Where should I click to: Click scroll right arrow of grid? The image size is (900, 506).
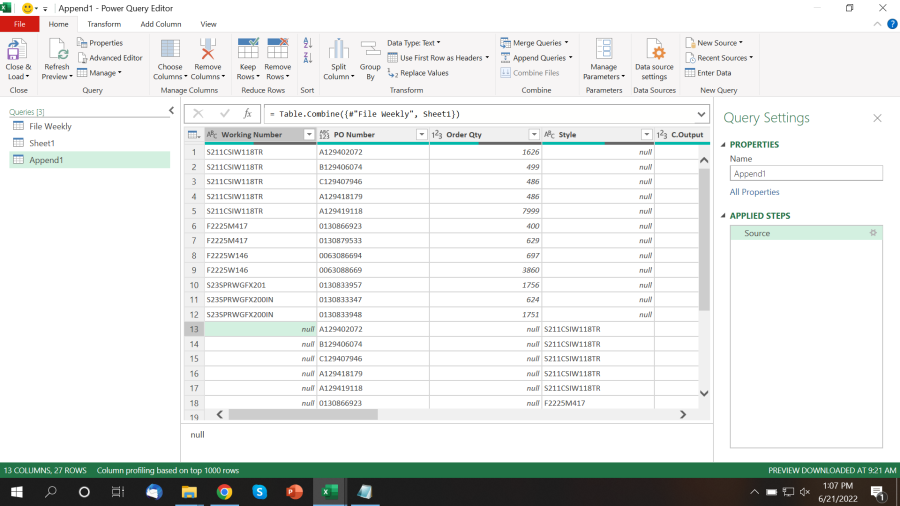pyautogui.click(x=683, y=414)
